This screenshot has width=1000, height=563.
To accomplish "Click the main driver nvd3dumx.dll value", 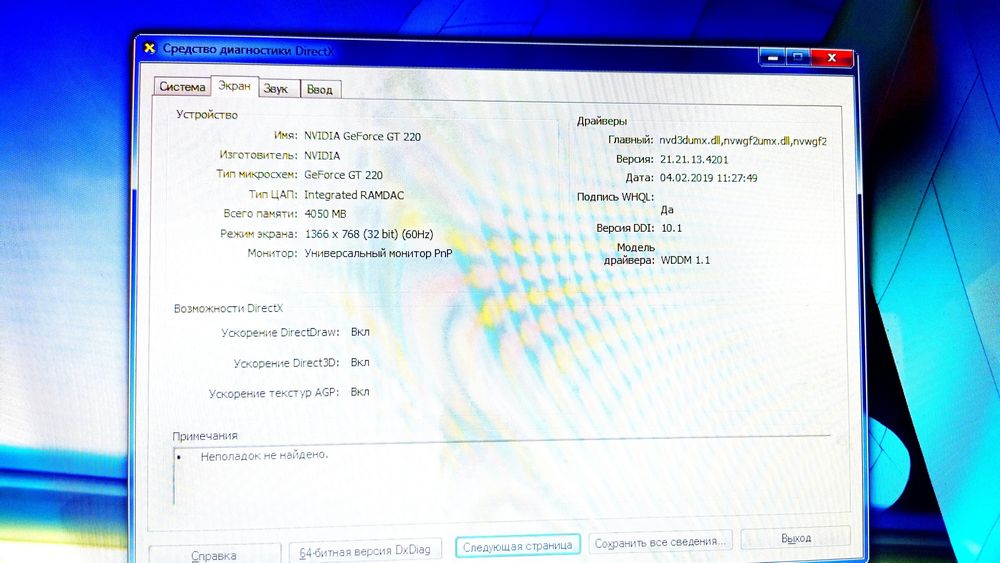I will click(743, 141).
